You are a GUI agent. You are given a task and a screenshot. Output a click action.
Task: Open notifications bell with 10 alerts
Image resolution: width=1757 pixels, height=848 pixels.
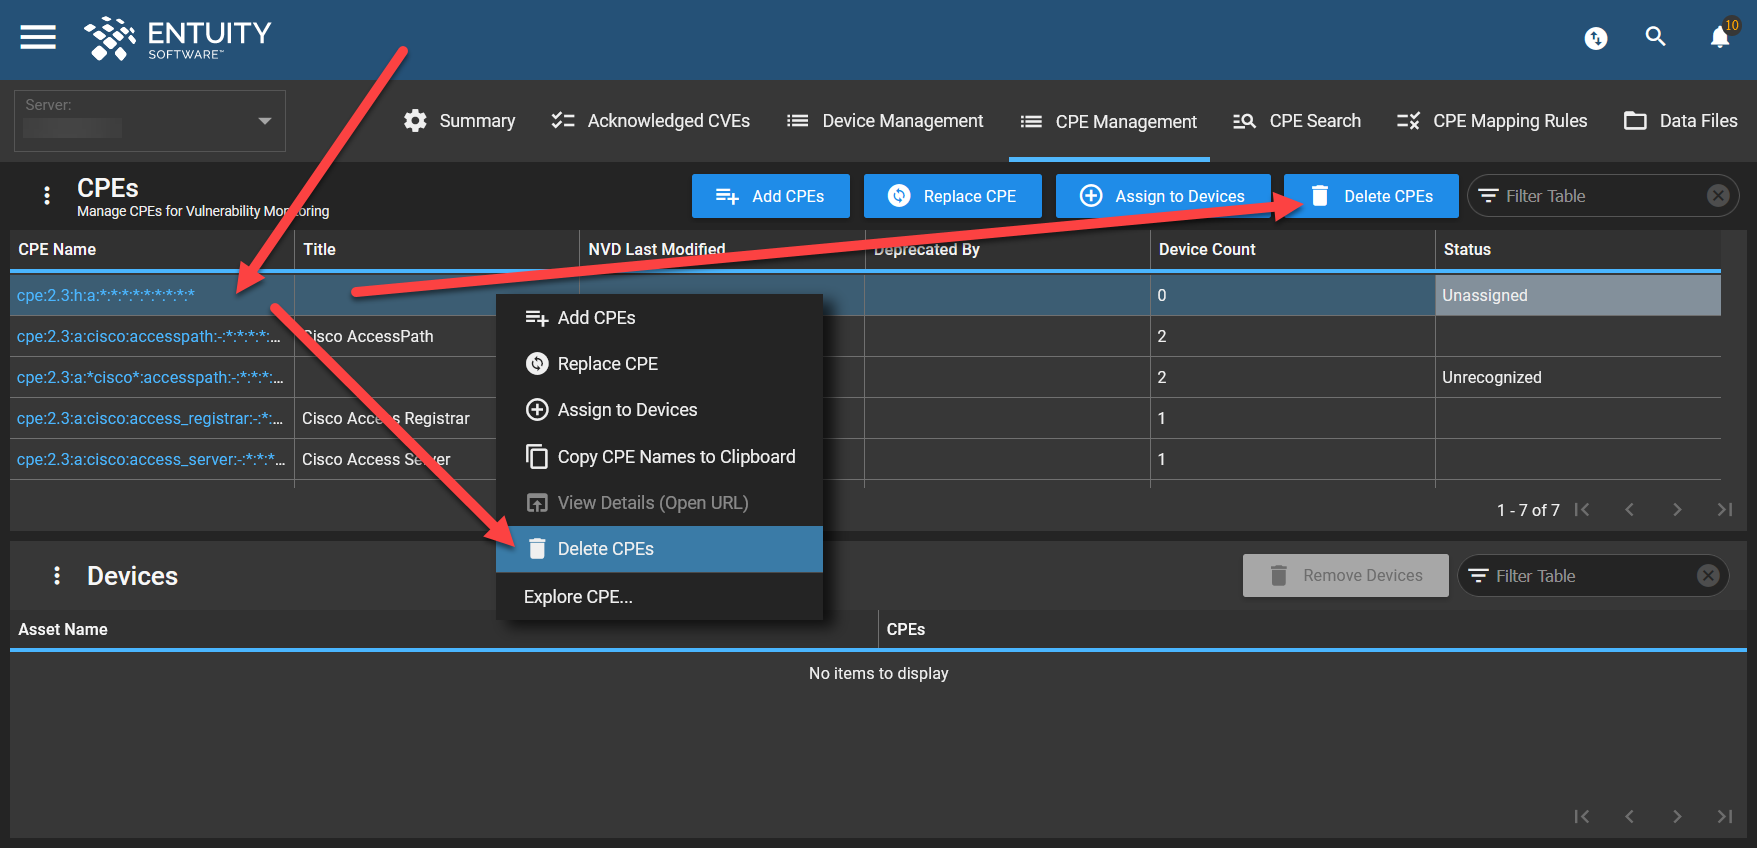pos(1720,37)
